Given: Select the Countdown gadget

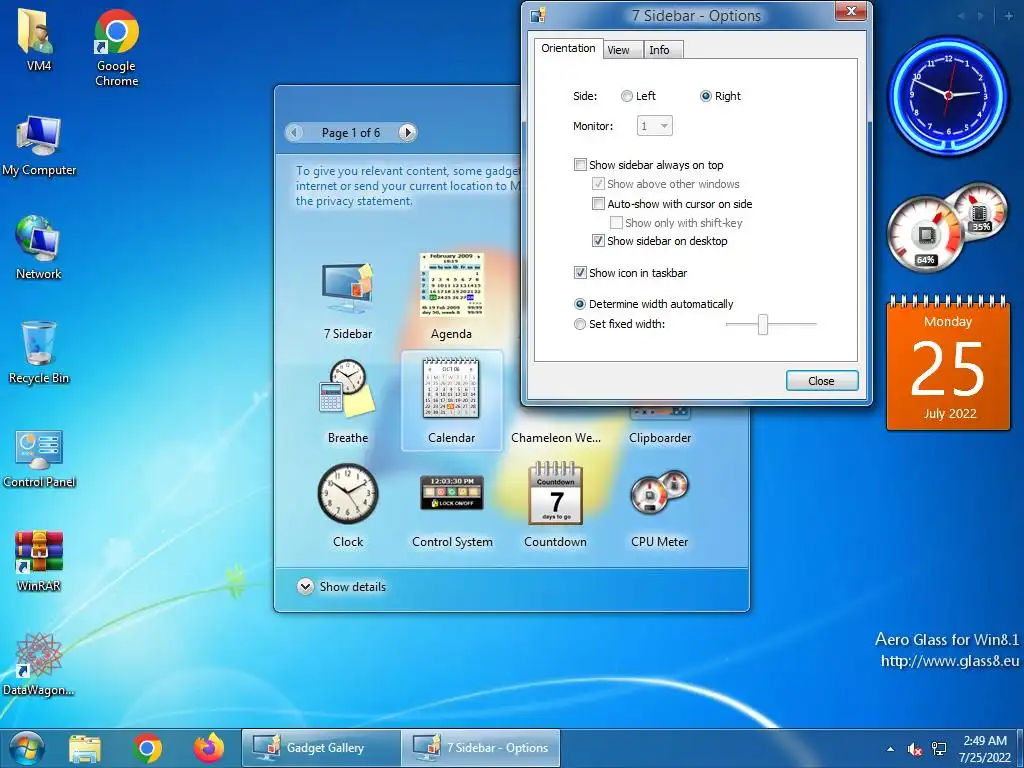Looking at the screenshot, I should coord(555,505).
